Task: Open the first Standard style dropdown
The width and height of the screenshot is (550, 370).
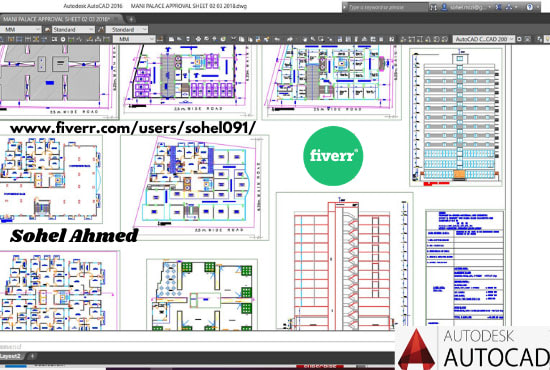Action: tap(74, 29)
